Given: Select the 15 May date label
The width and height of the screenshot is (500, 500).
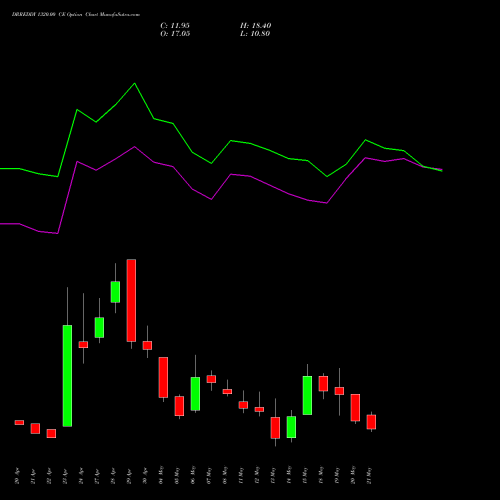Looking at the screenshot, I should pos(305,475).
